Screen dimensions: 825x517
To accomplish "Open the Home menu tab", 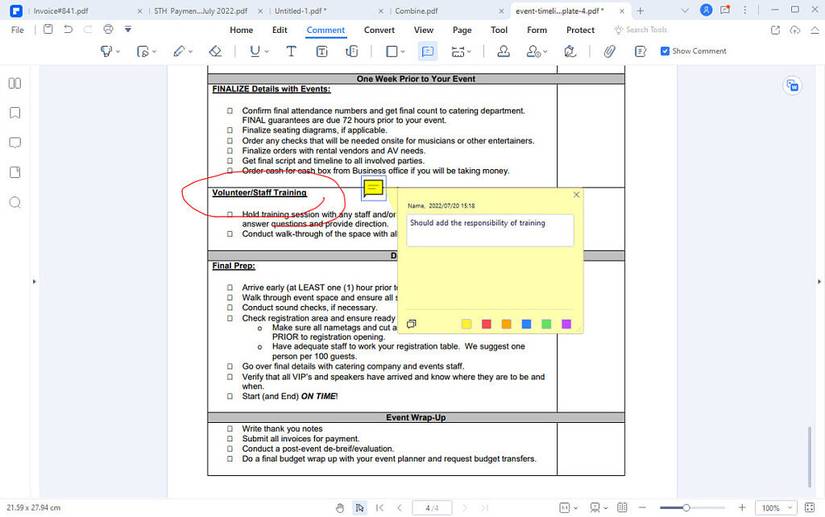I will (x=241, y=30).
